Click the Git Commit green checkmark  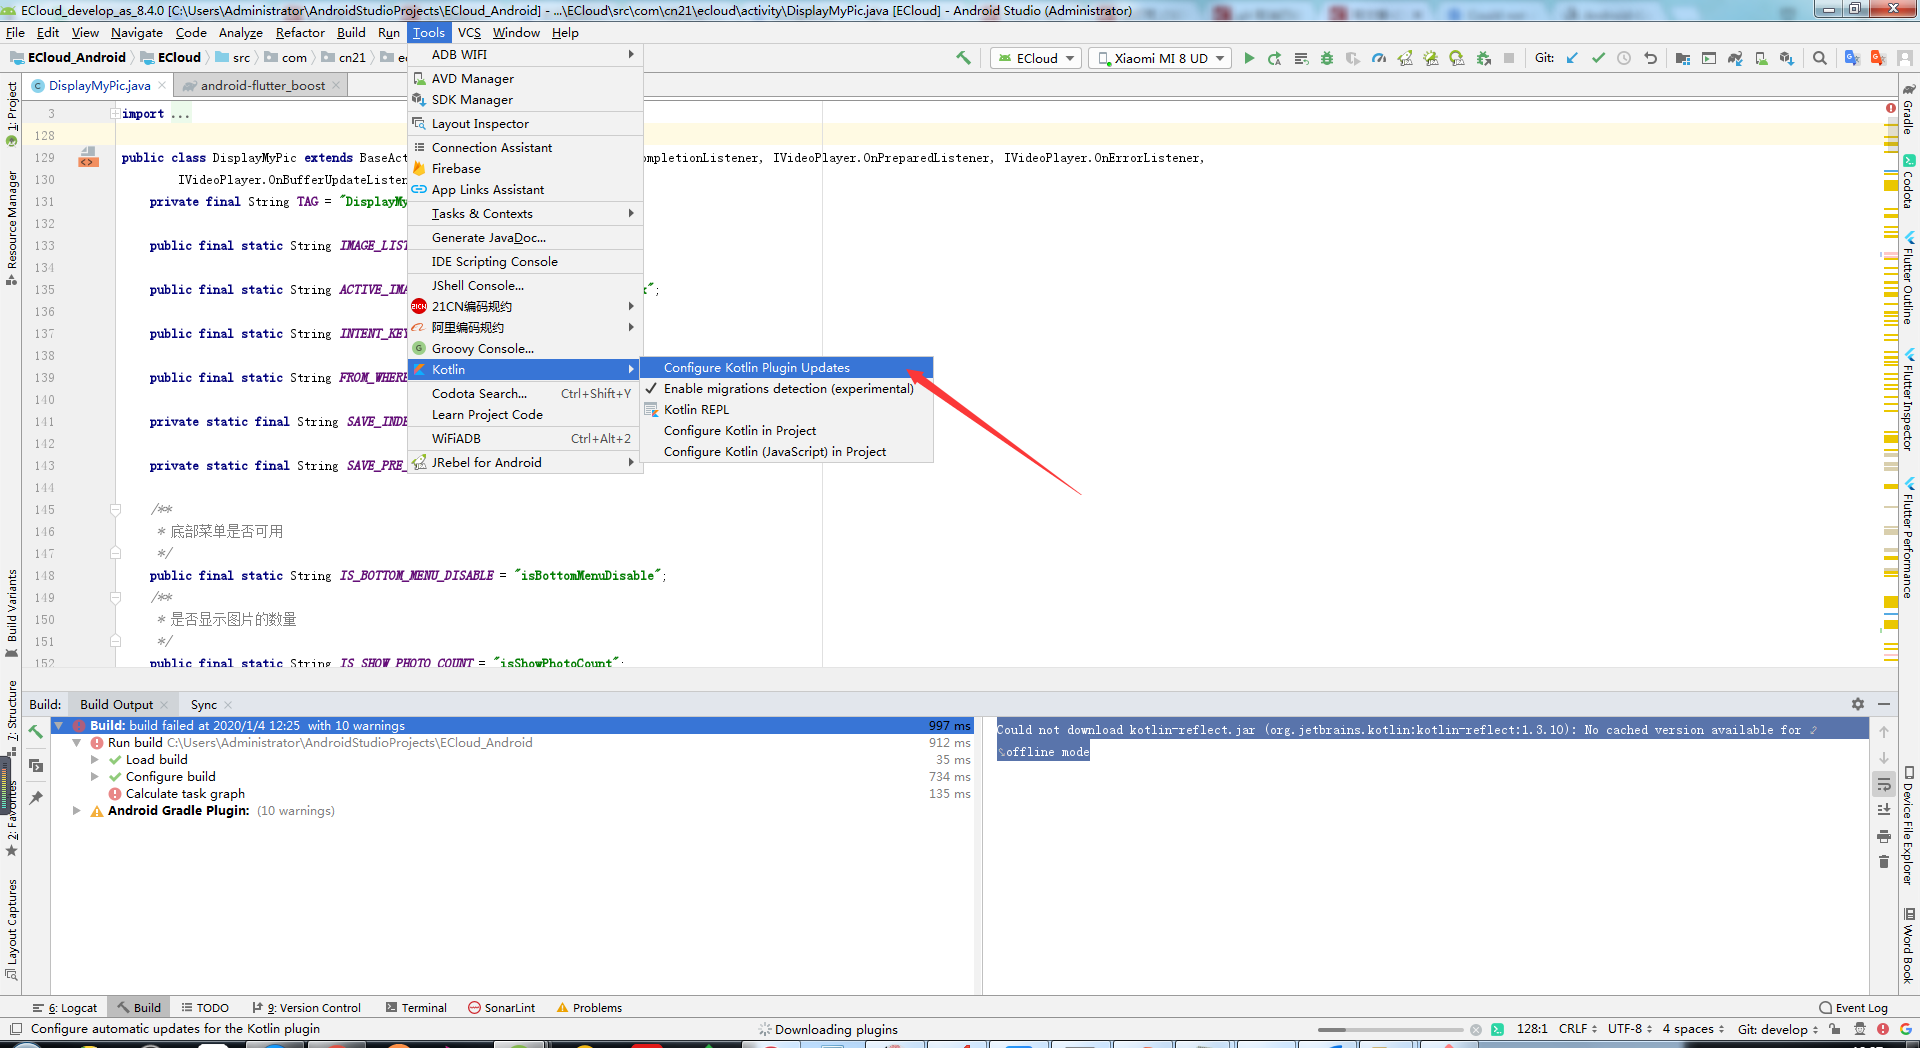(x=1598, y=58)
